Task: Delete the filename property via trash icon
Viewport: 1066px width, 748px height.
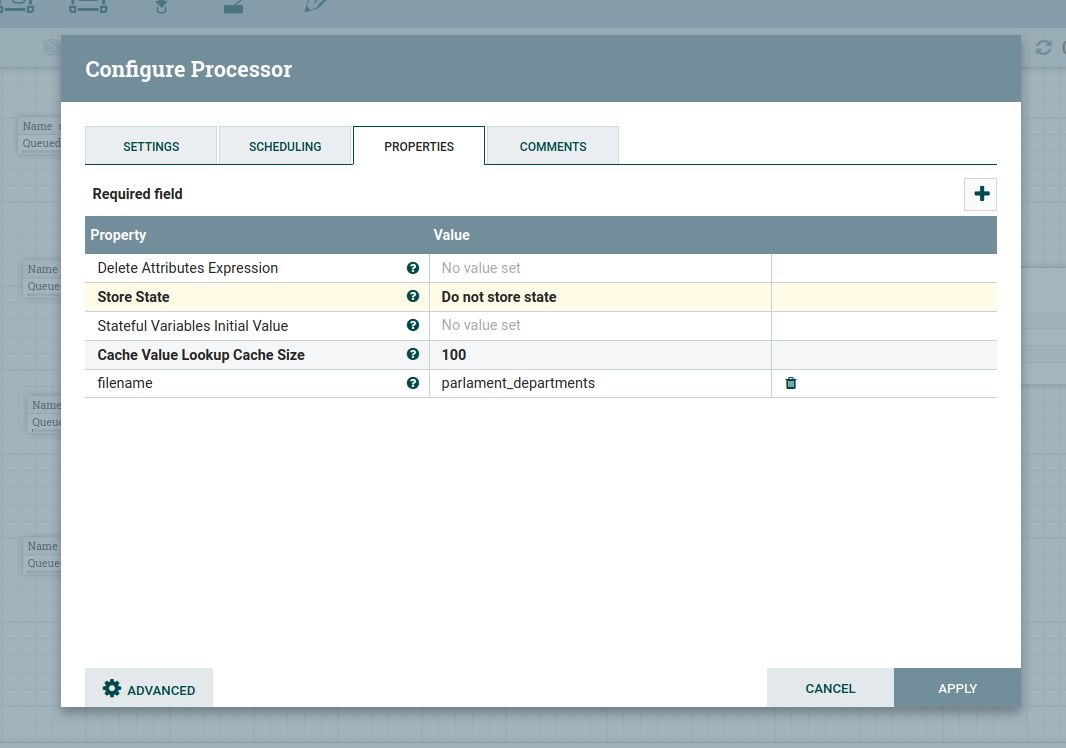Action: pos(791,383)
